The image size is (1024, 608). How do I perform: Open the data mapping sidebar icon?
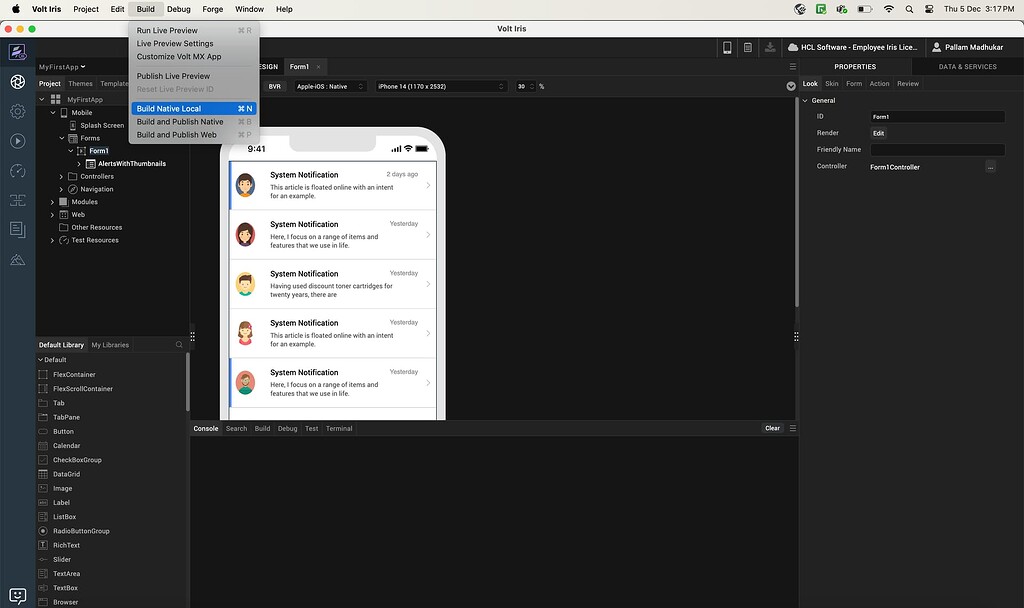pos(18,200)
